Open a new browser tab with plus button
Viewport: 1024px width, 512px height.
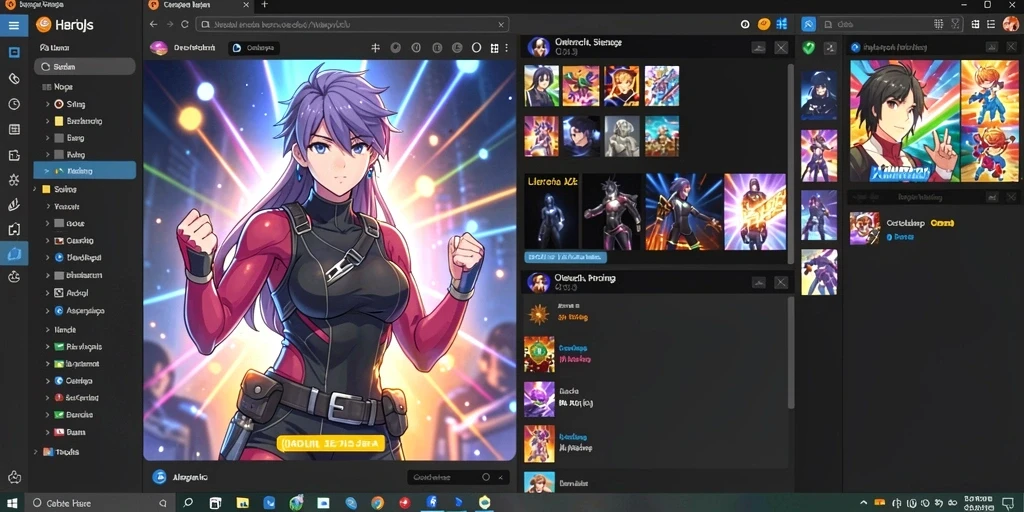click(264, 5)
